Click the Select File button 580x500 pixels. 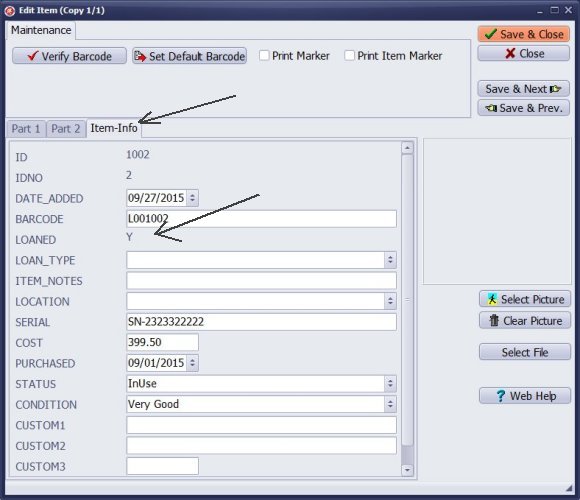pyautogui.click(x=525, y=352)
